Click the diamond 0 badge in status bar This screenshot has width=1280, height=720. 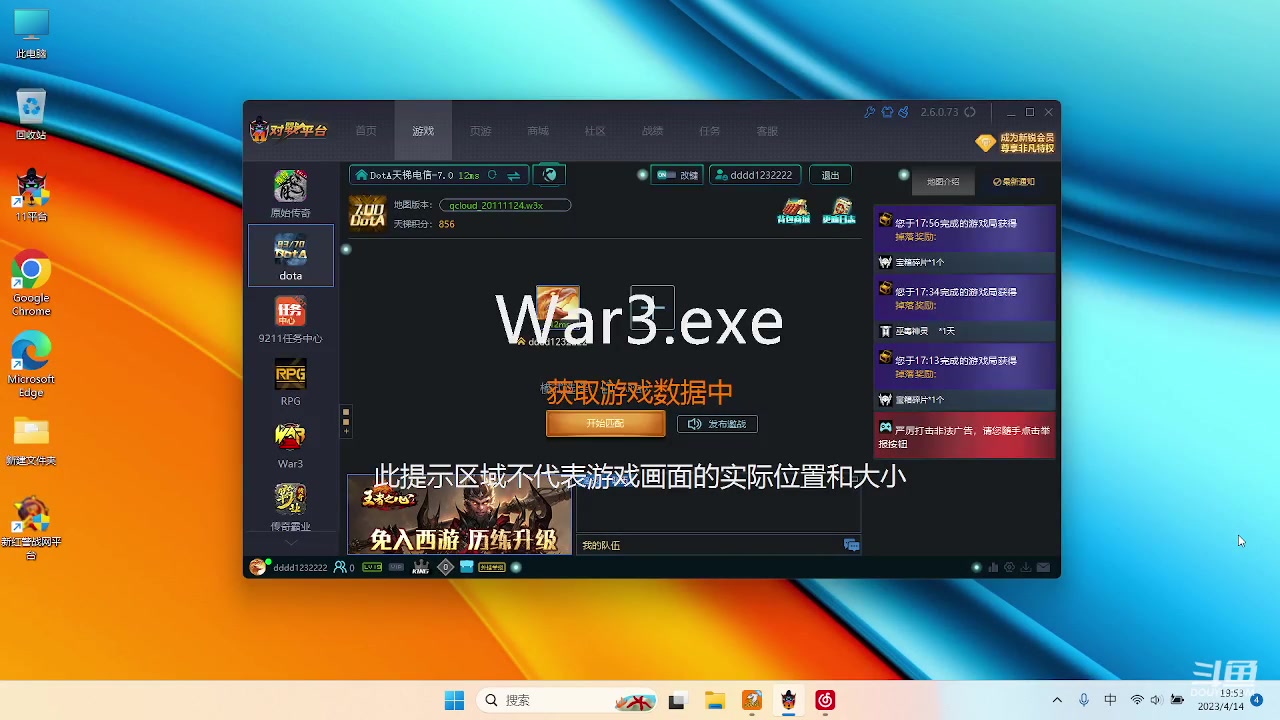(x=446, y=567)
